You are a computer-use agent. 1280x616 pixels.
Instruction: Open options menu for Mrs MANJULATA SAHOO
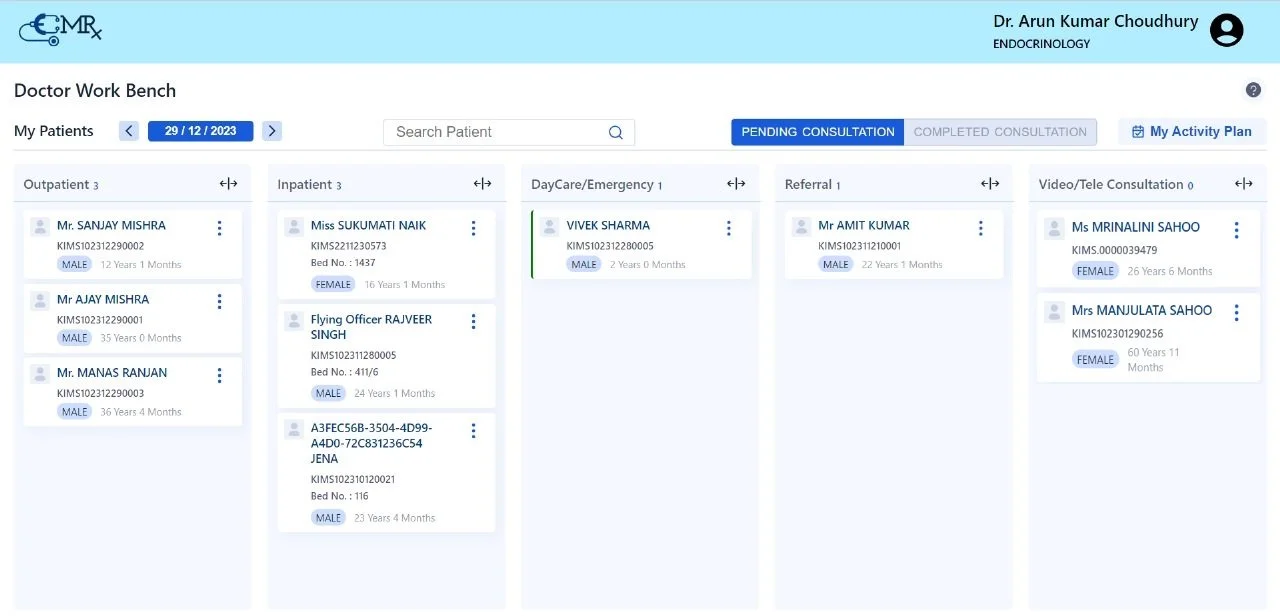(1237, 313)
